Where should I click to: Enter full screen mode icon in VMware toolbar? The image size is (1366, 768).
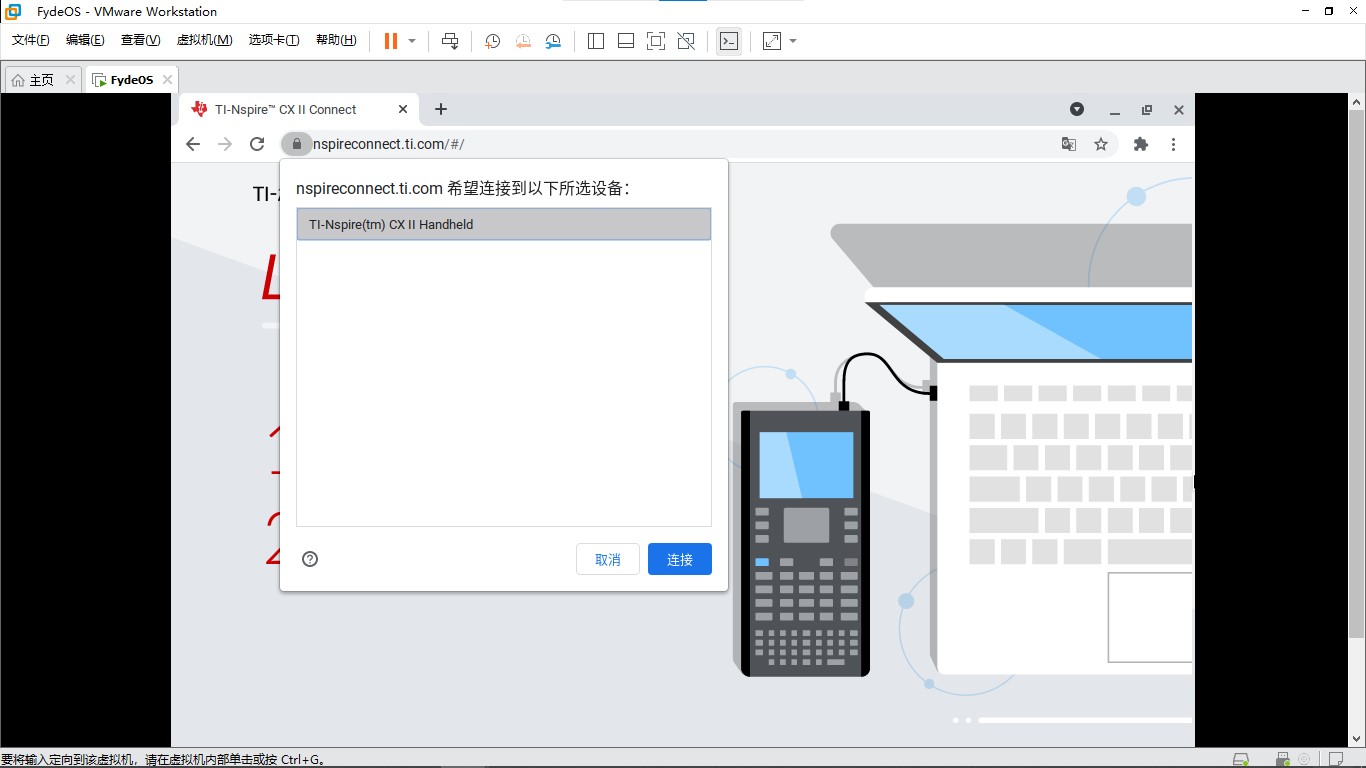(656, 41)
